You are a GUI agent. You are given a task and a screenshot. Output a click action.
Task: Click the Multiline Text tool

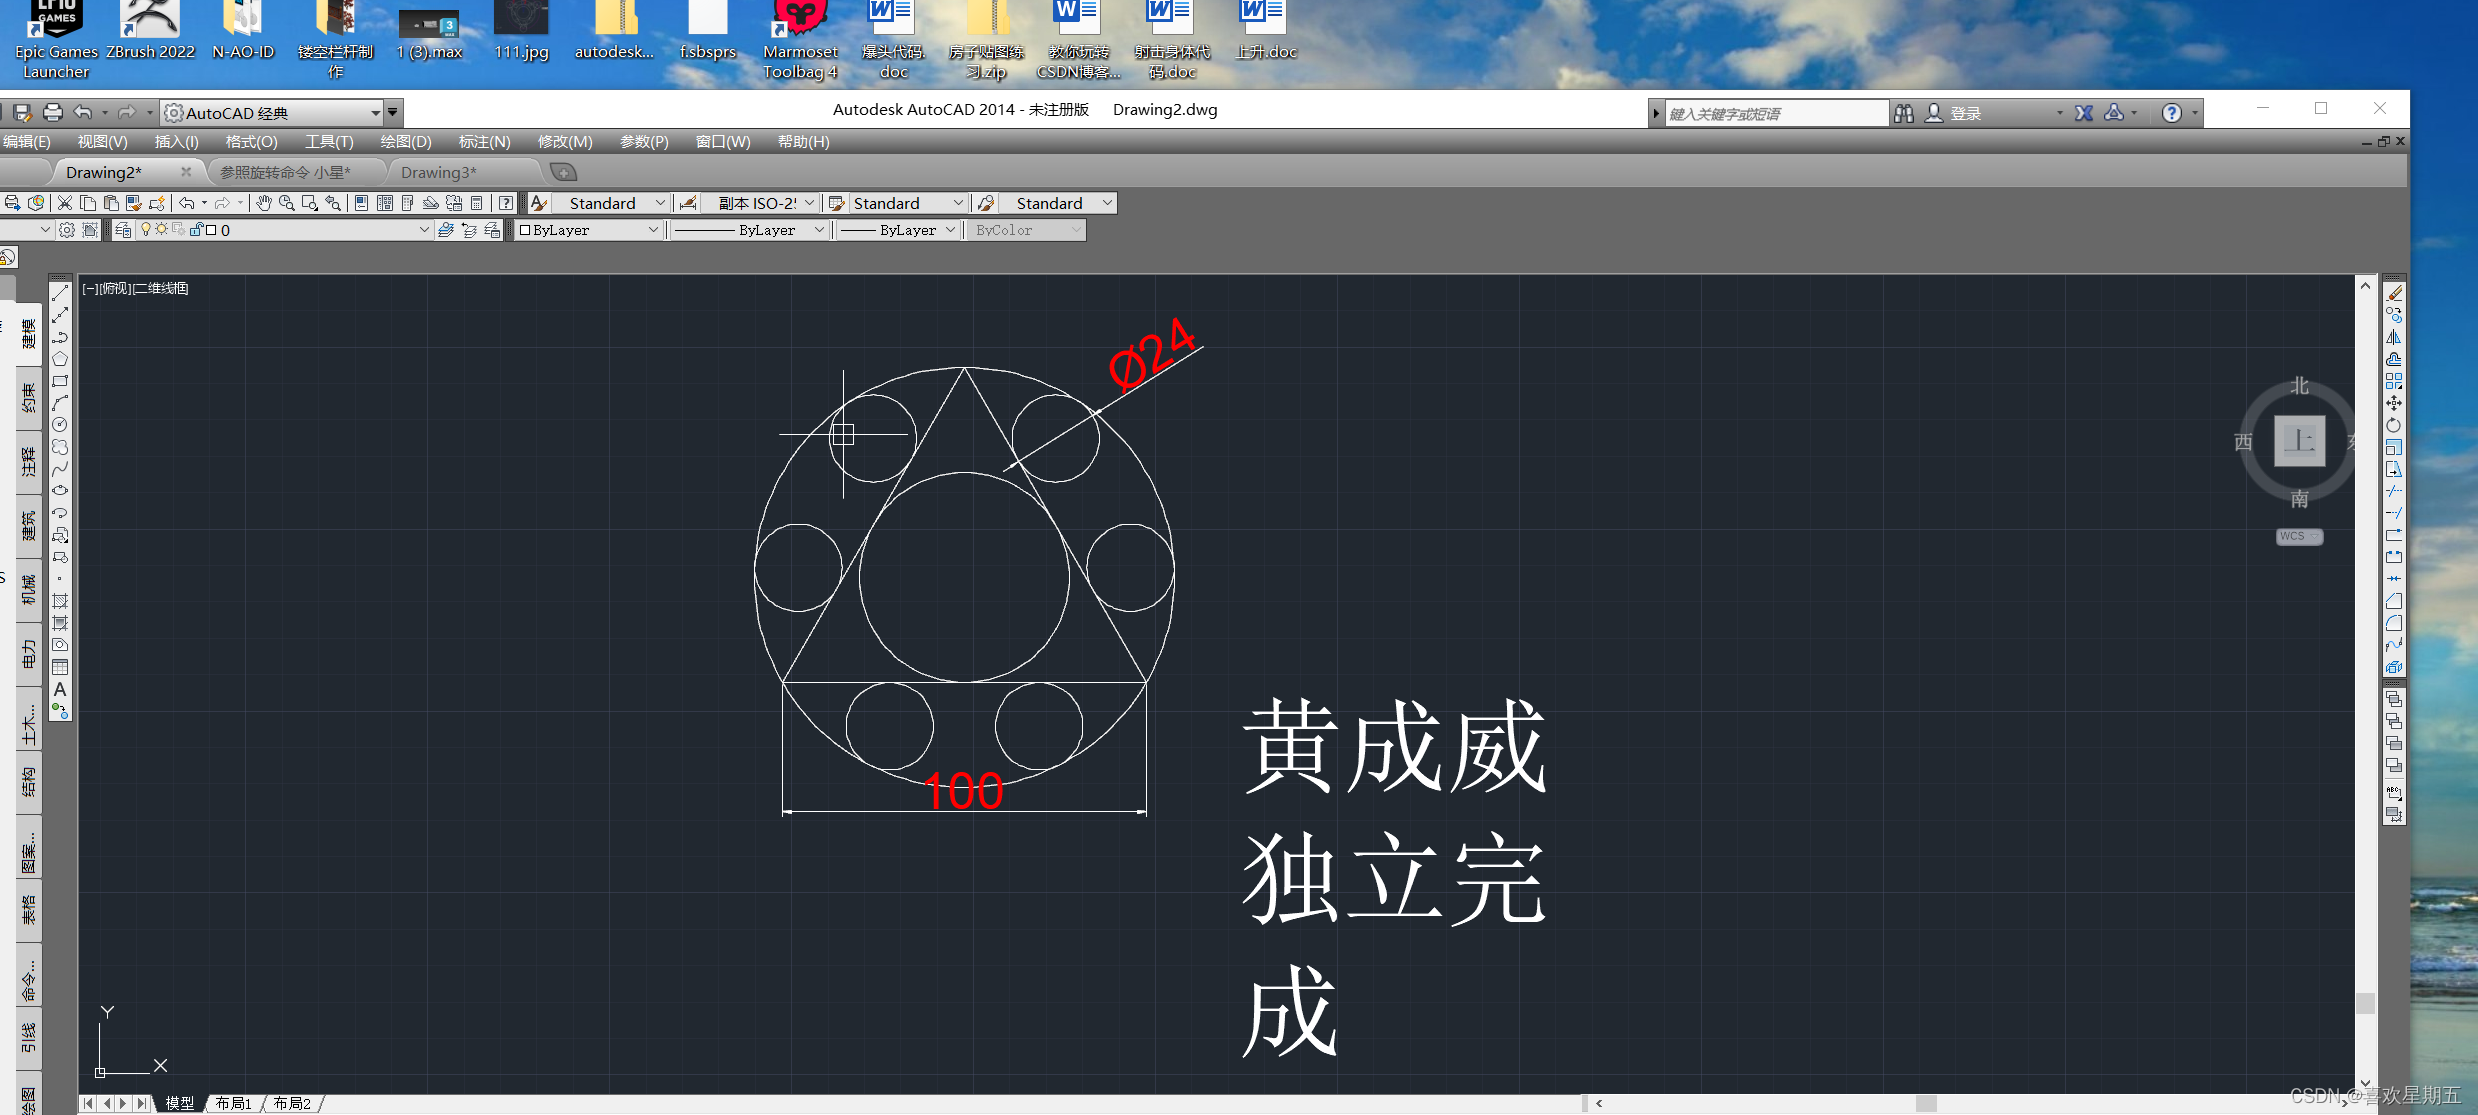click(x=60, y=690)
